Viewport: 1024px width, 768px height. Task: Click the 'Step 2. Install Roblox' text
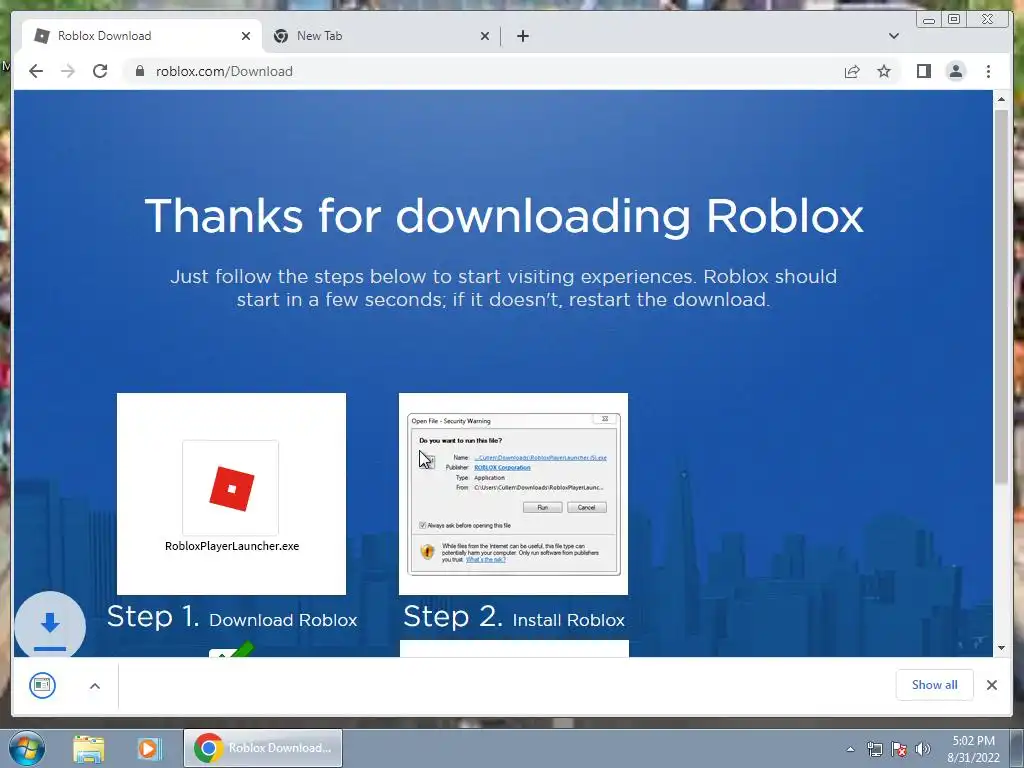point(513,617)
